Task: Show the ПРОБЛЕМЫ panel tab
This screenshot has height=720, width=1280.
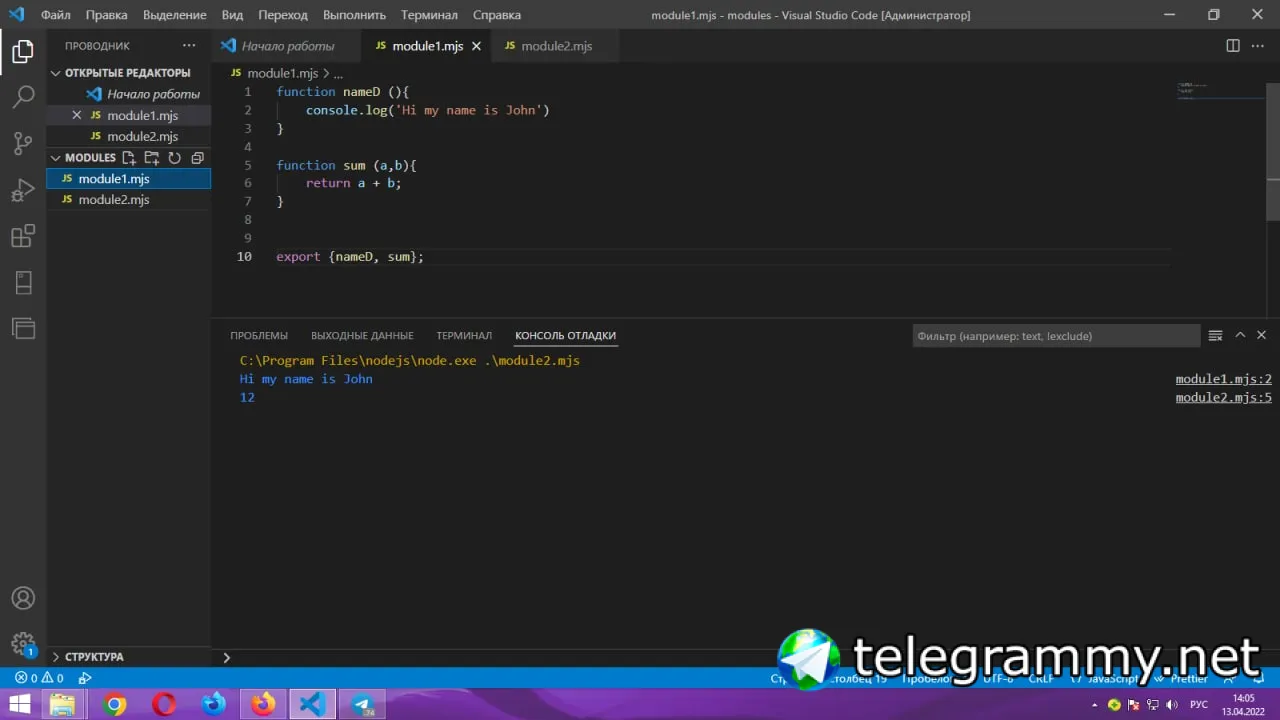Action: [259, 336]
